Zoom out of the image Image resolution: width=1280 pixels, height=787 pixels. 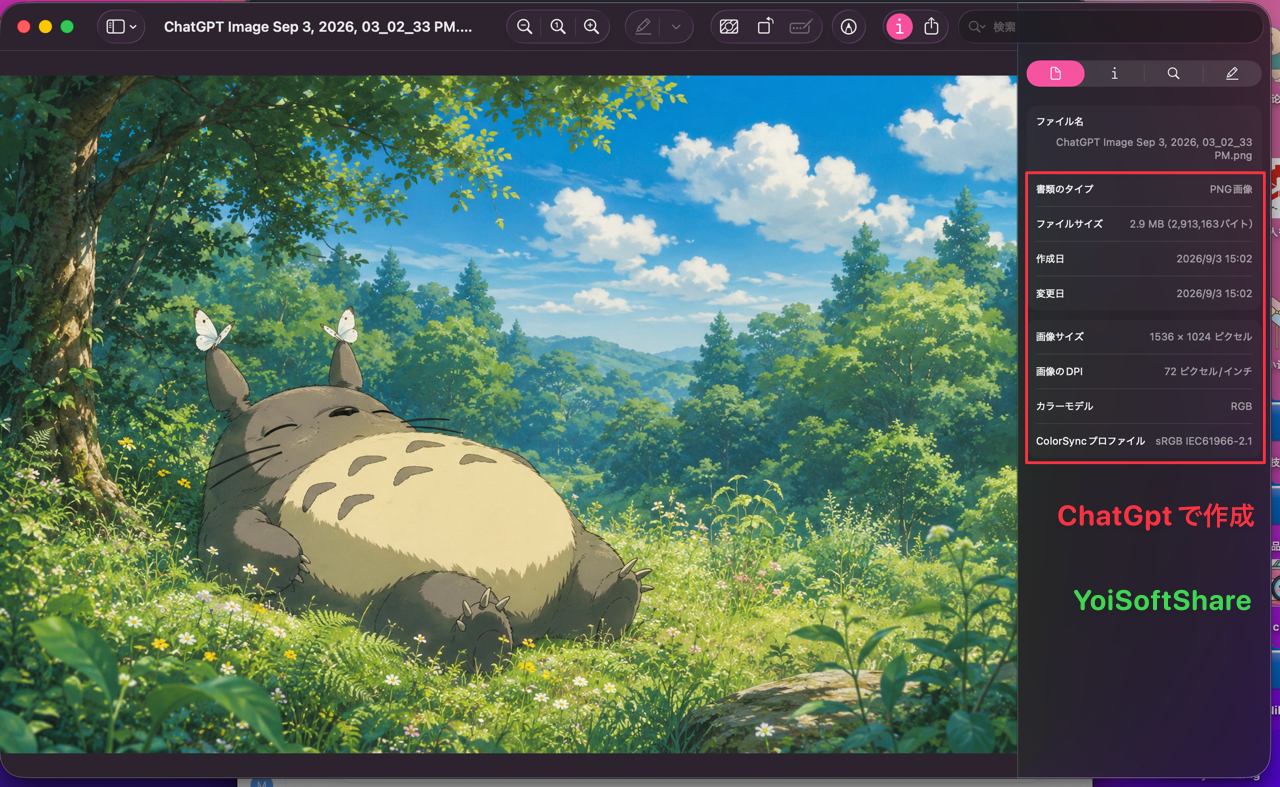pyautogui.click(x=525, y=27)
